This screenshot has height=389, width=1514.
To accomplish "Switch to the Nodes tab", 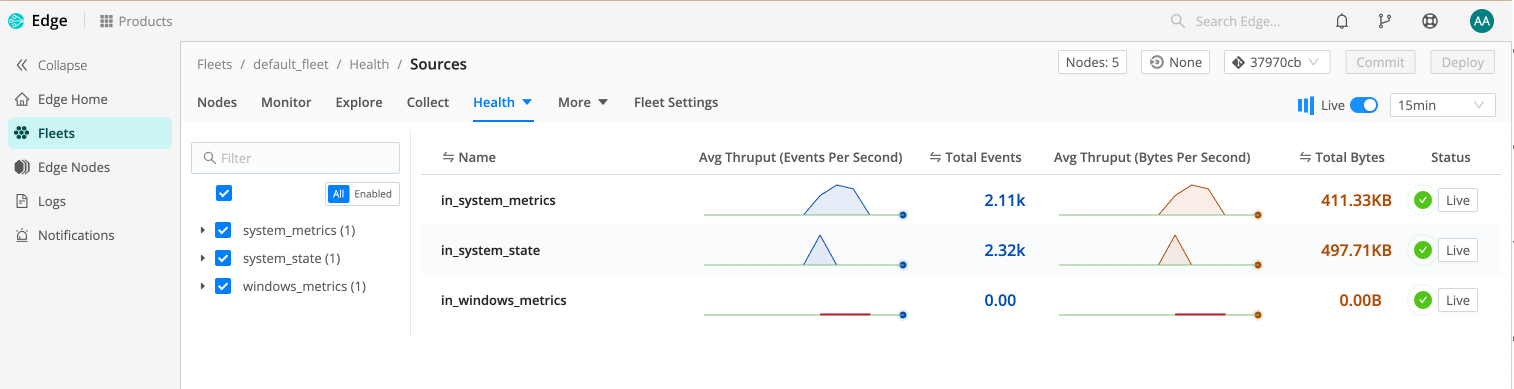I will (x=217, y=102).
